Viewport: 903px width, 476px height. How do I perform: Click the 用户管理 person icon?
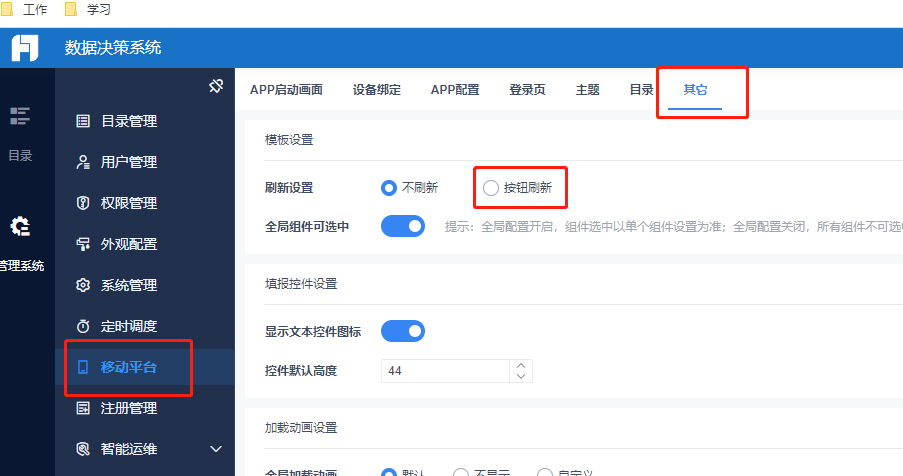click(x=83, y=162)
